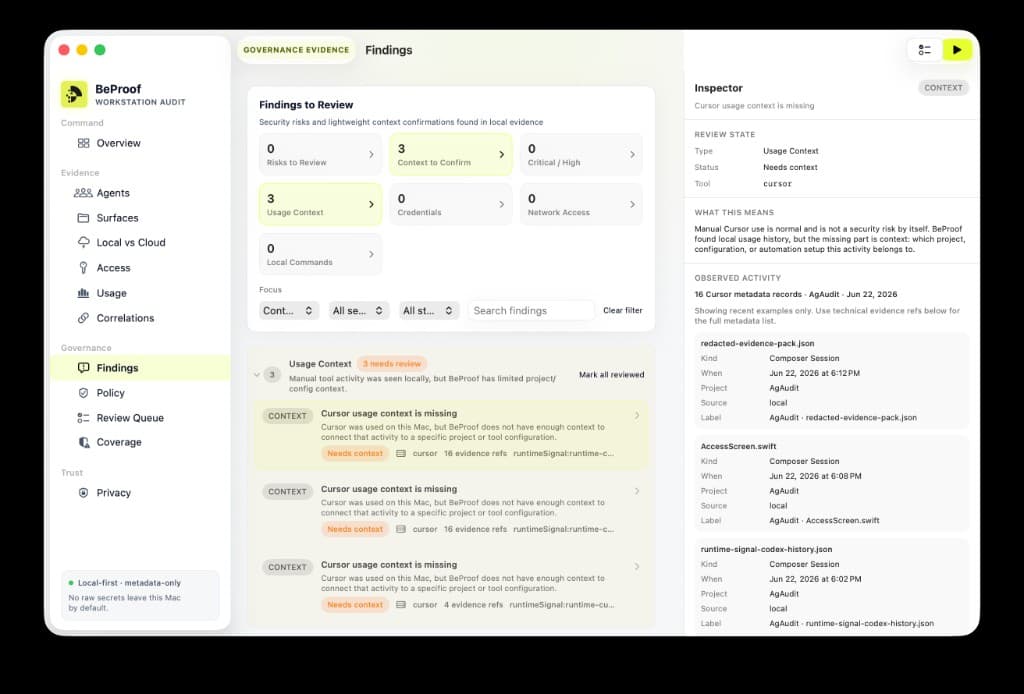Click the yellow play run button

(957, 50)
